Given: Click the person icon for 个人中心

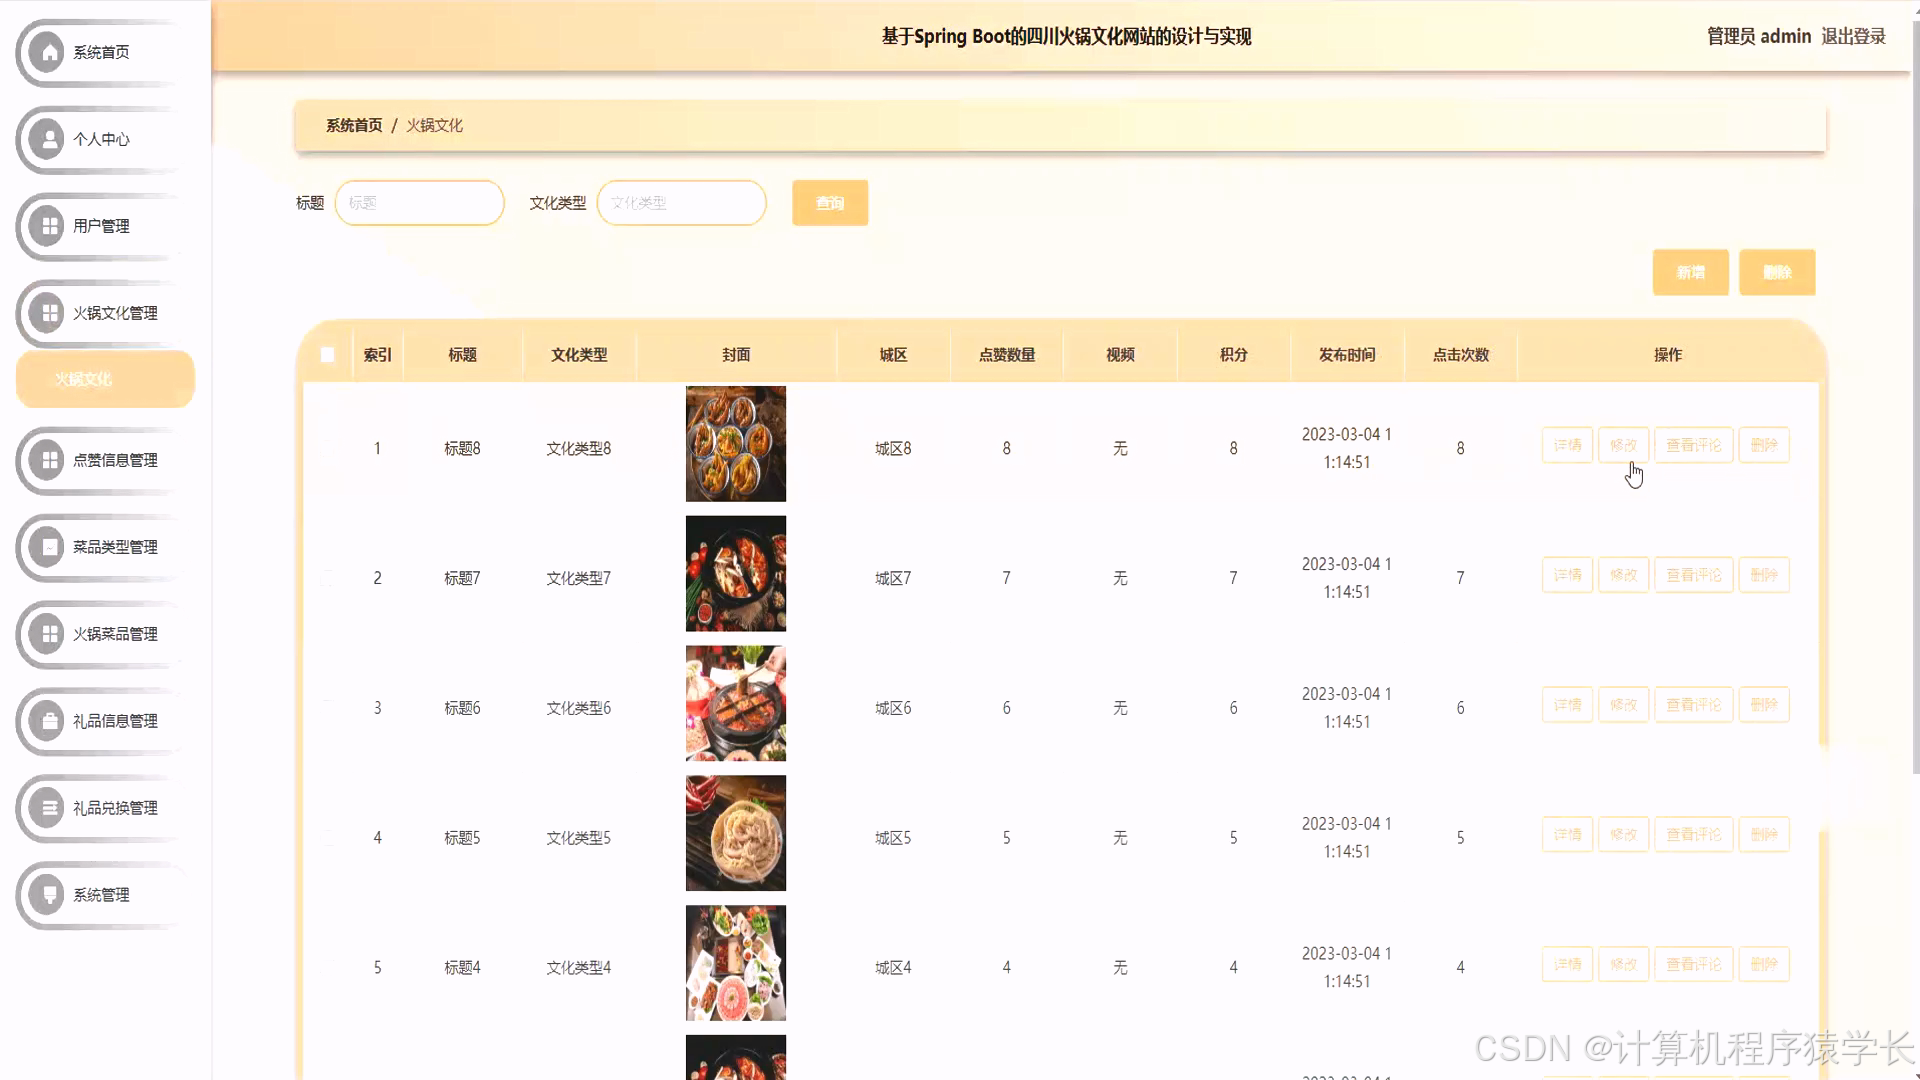Looking at the screenshot, I should pyautogui.click(x=48, y=139).
